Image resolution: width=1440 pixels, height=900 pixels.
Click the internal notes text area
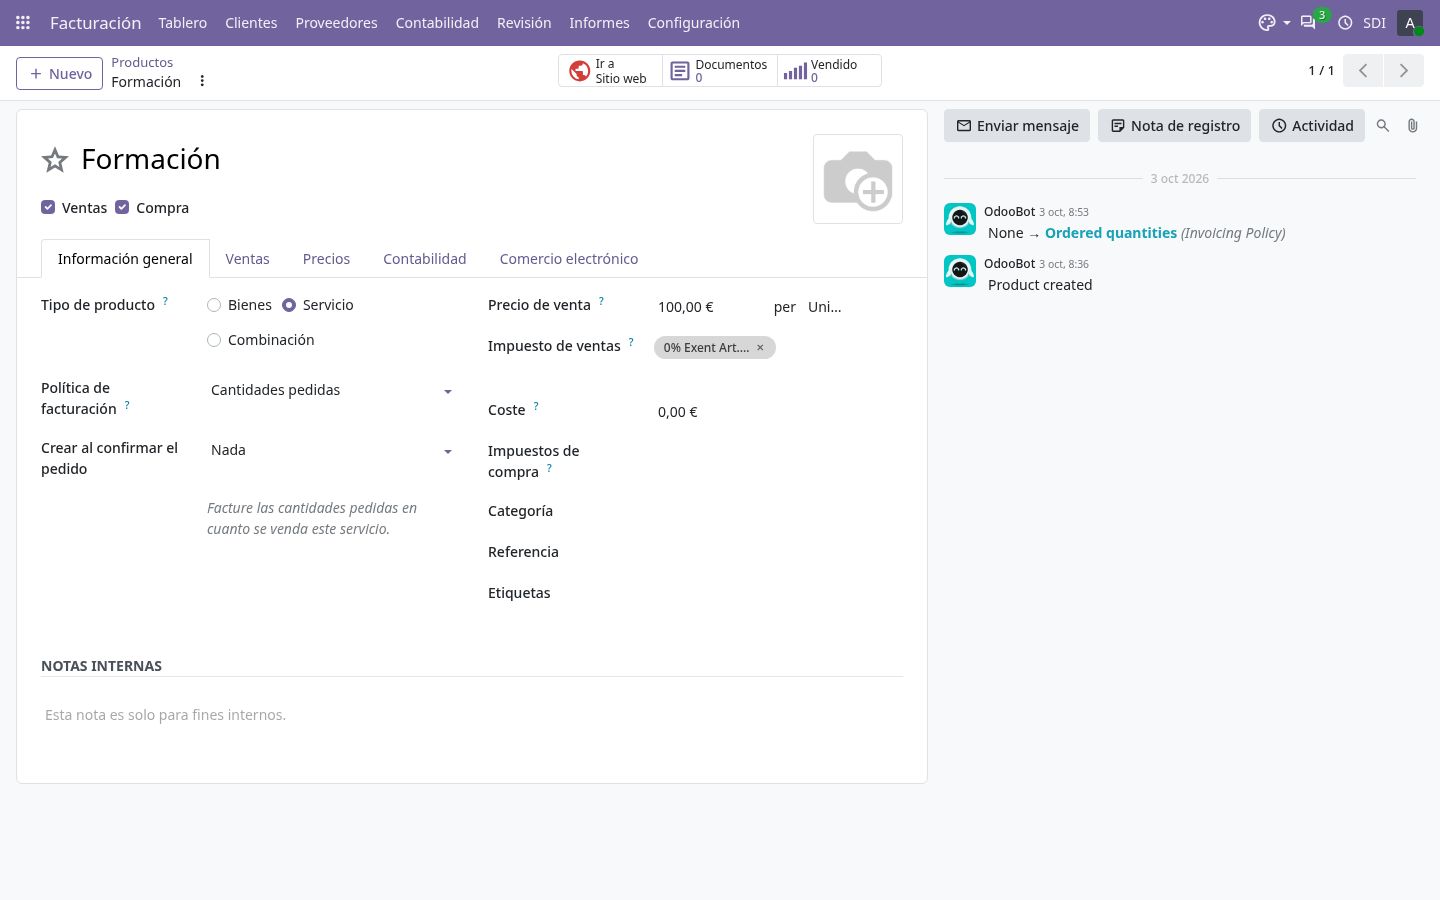[472, 715]
